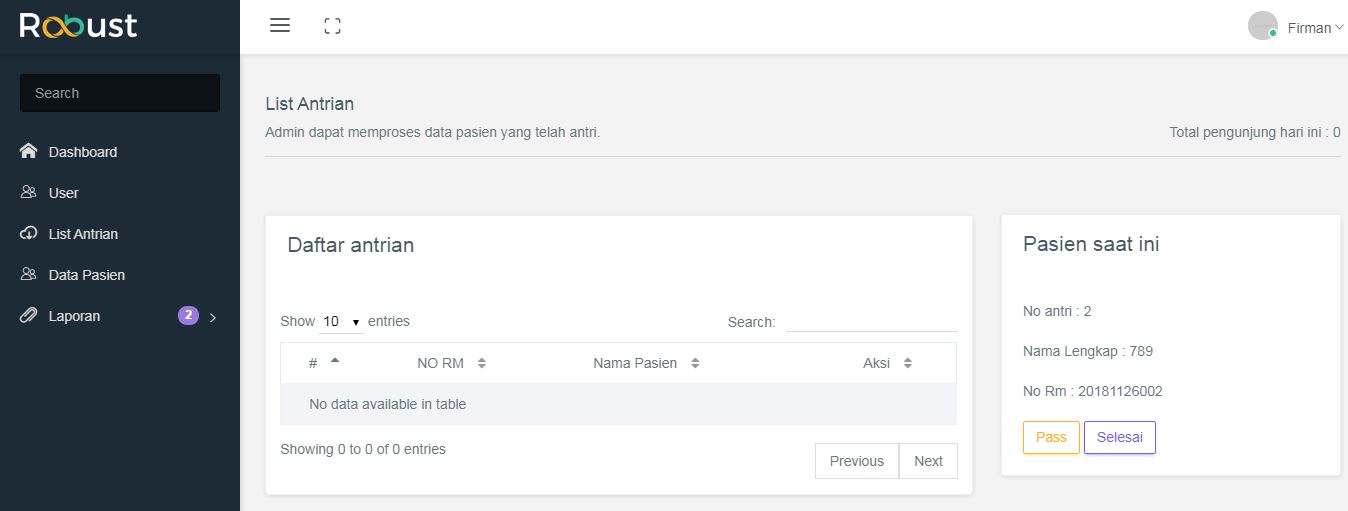Sort table by Aksi column
Image resolution: width=1348 pixels, height=511 pixels.
887,363
